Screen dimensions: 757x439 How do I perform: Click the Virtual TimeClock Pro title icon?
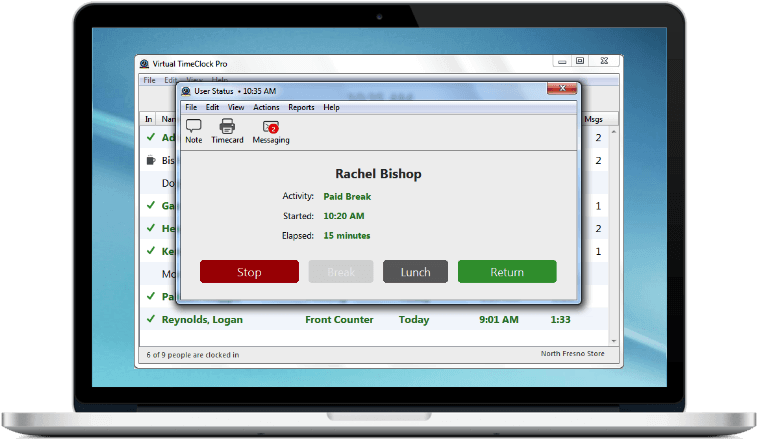coord(146,62)
